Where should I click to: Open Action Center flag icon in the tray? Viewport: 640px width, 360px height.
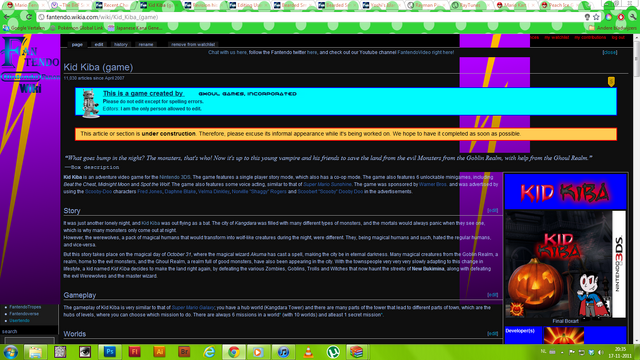tap(572, 352)
